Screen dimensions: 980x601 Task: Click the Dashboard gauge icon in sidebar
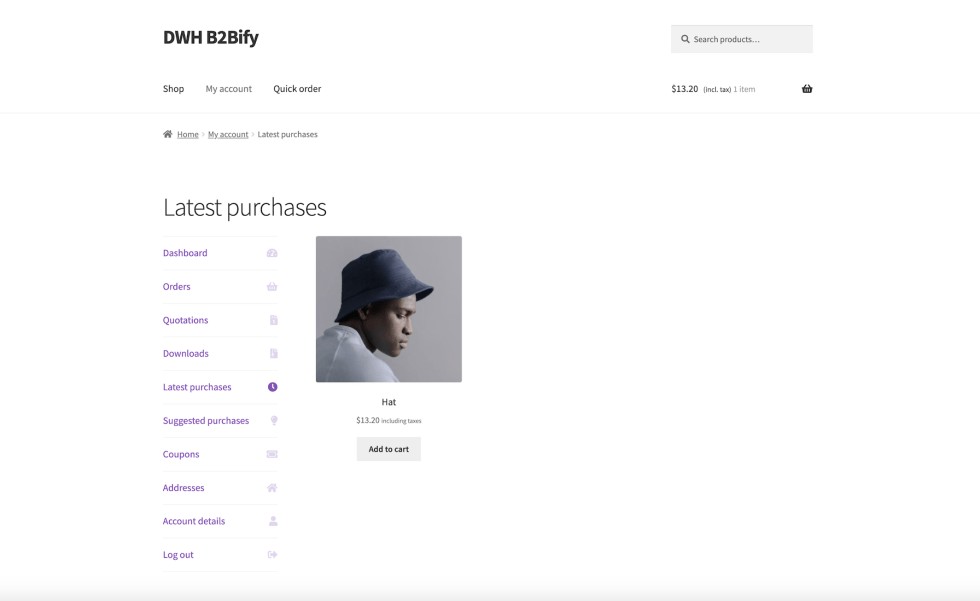point(272,253)
